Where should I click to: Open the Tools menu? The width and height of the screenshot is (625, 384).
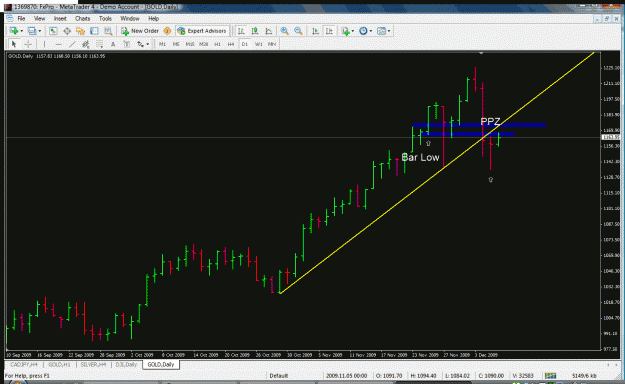[105, 19]
